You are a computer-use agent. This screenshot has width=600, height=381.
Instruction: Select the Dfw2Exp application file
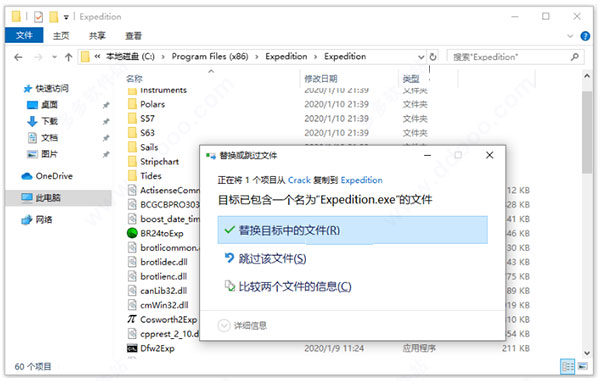(x=157, y=348)
